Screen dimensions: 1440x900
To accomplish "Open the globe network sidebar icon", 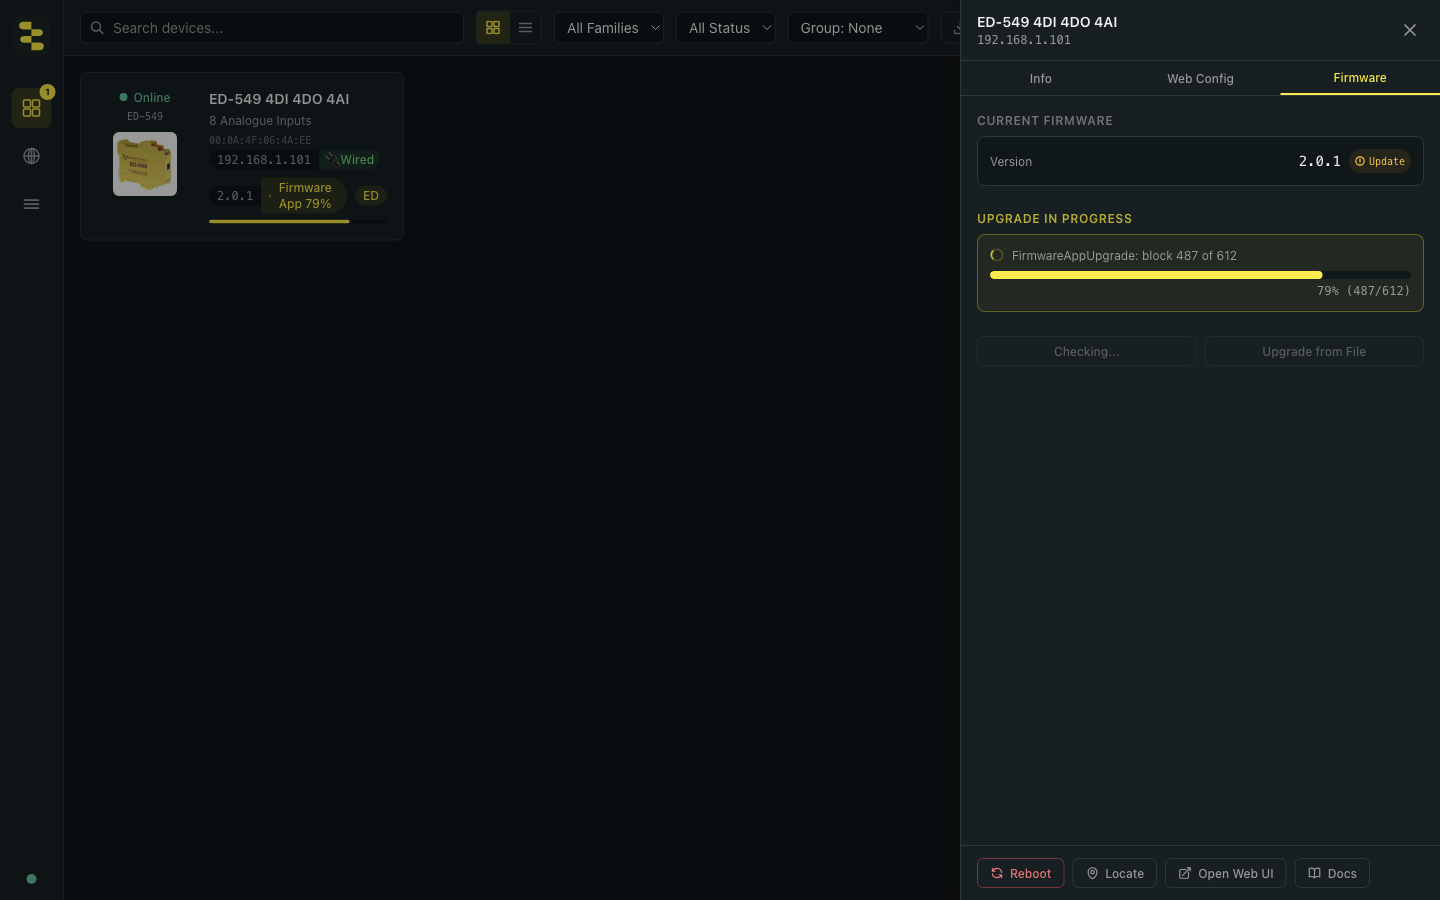I will click(31, 156).
